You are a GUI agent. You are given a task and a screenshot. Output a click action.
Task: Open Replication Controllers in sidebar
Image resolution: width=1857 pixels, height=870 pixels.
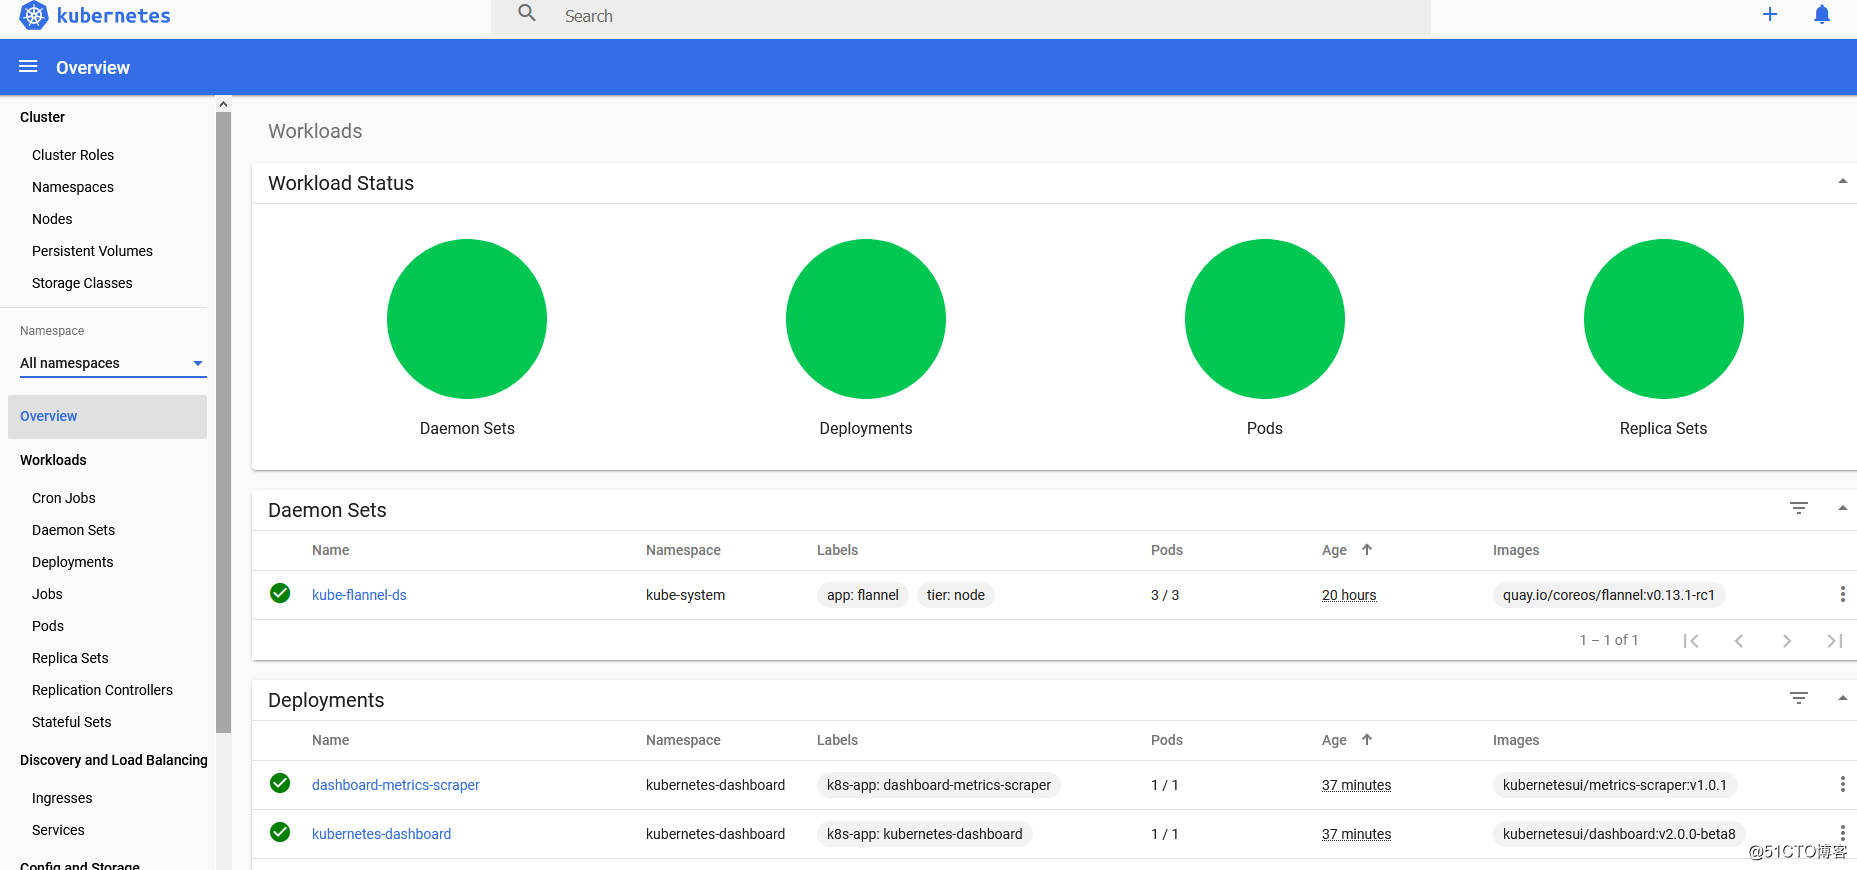102,690
